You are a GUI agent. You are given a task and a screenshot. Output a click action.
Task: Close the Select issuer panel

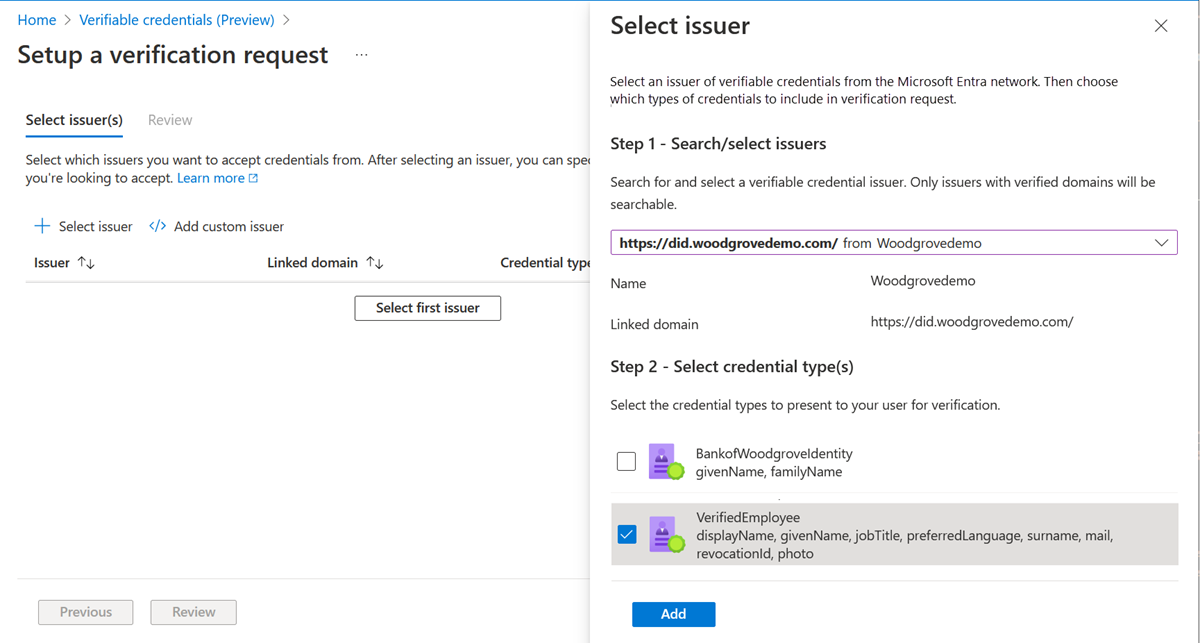(1160, 26)
